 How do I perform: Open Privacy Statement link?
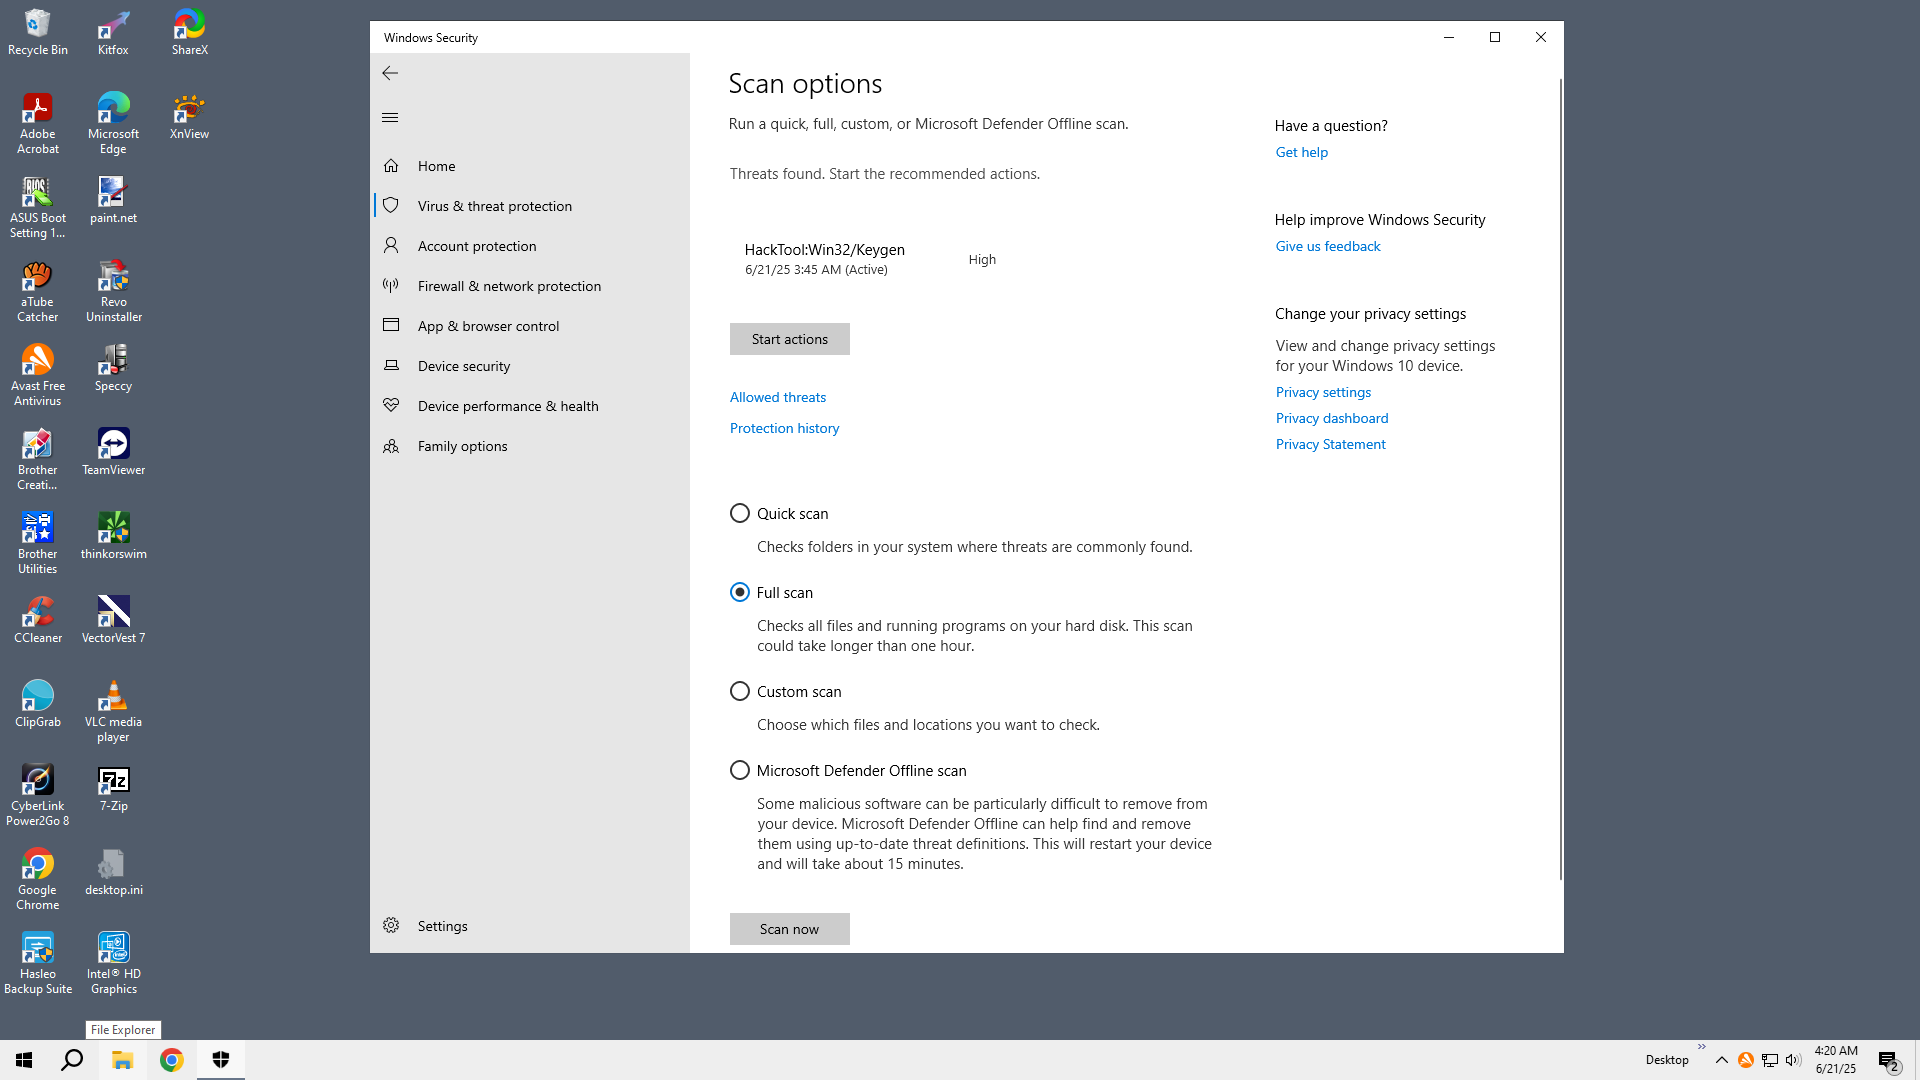(x=1330, y=444)
